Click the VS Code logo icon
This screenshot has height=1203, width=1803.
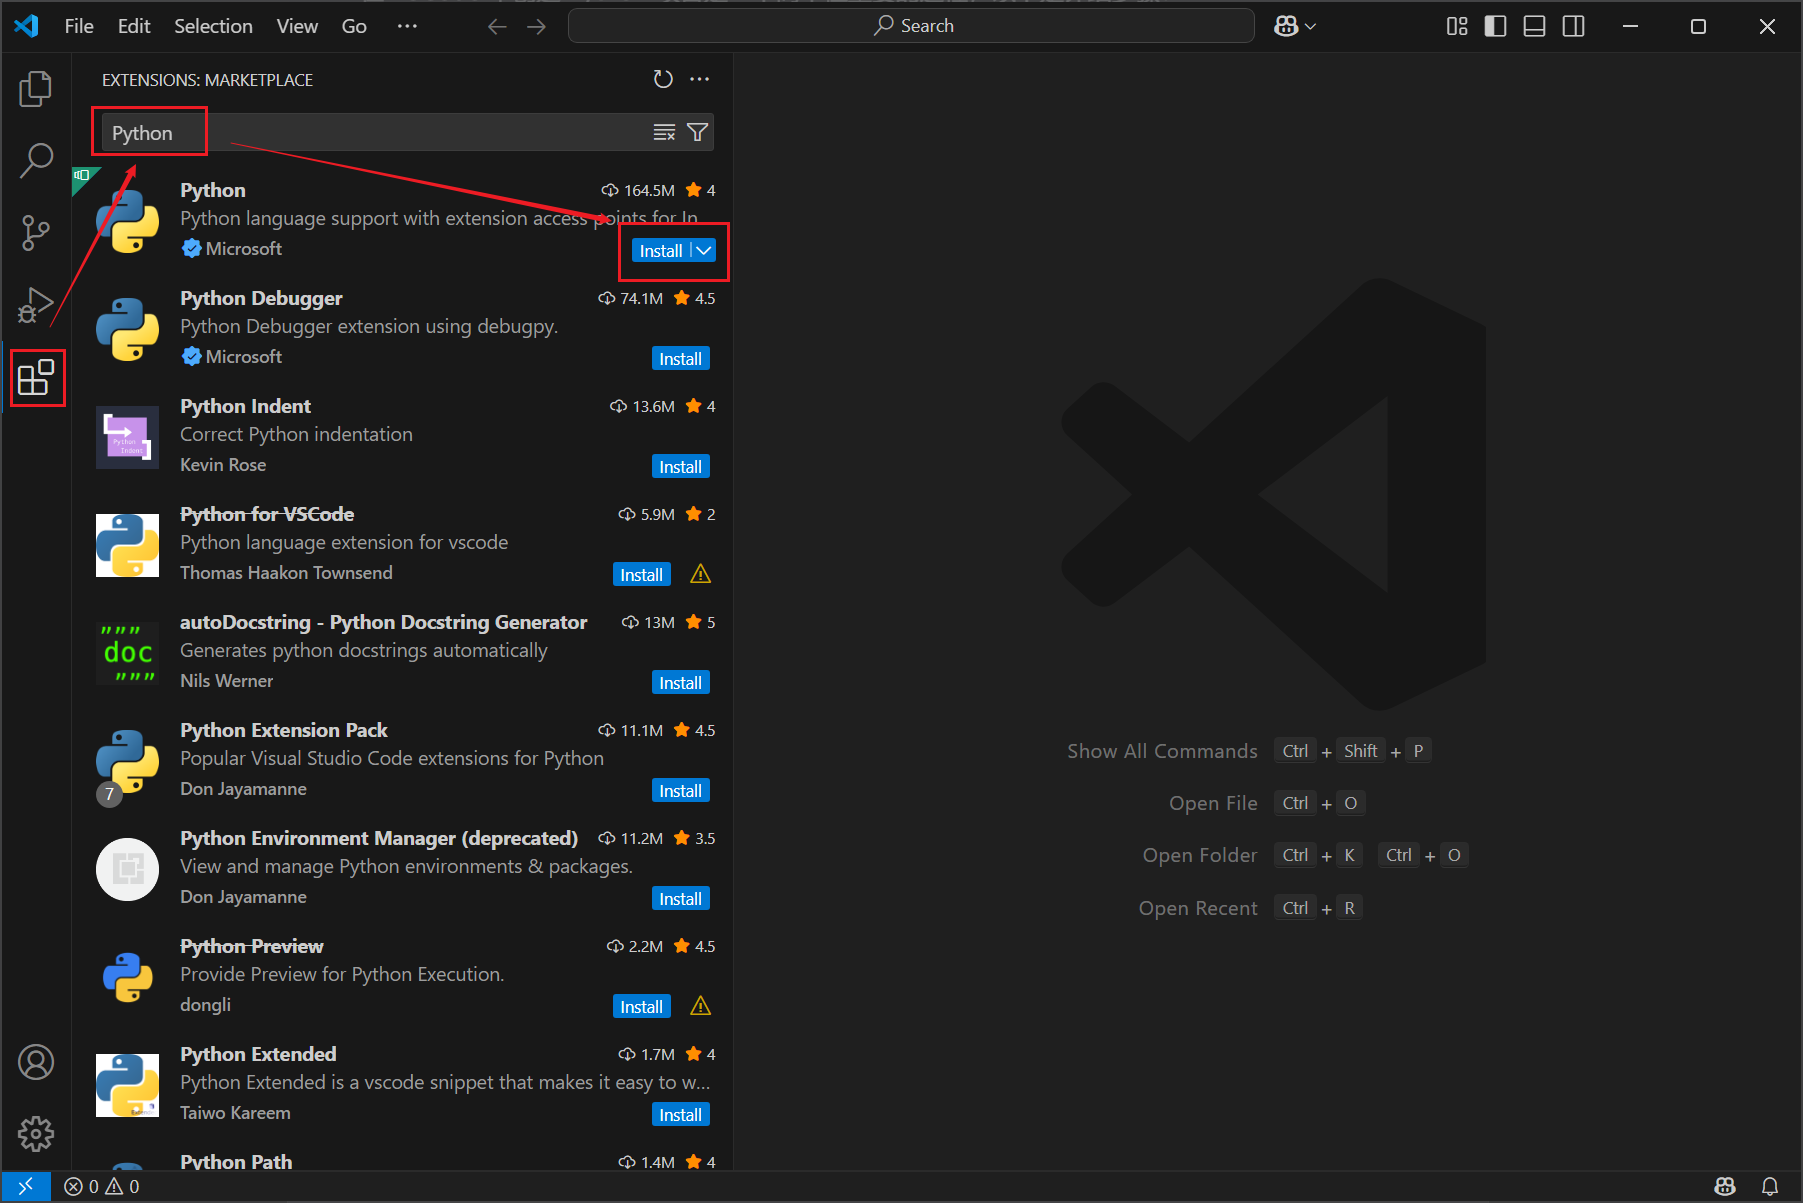(x=27, y=26)
